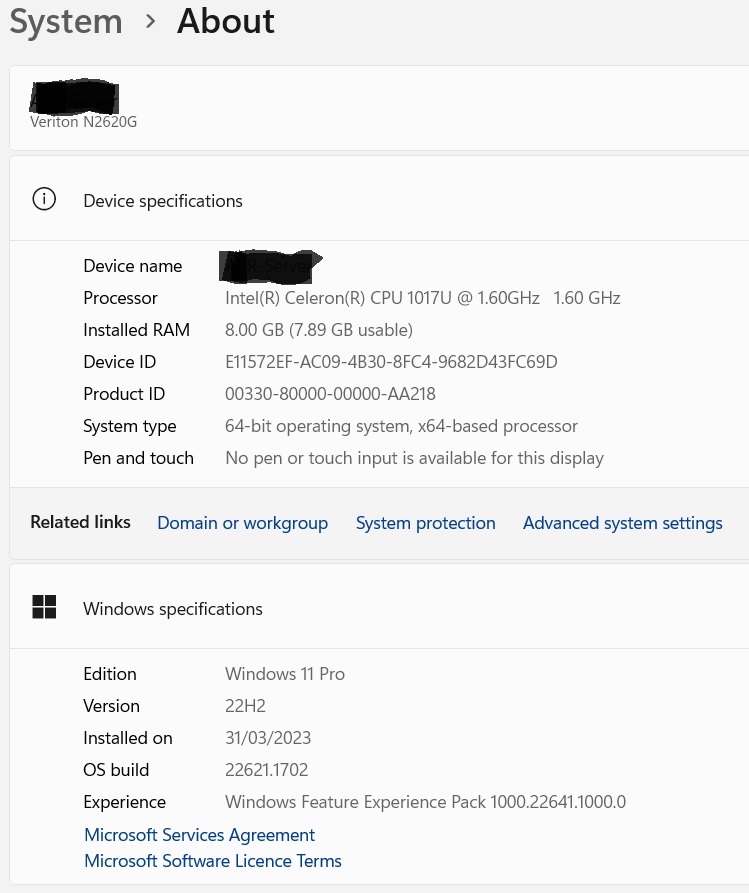Click the System type label
Viewport: 749px width, 893px height.
coord(130,426)
